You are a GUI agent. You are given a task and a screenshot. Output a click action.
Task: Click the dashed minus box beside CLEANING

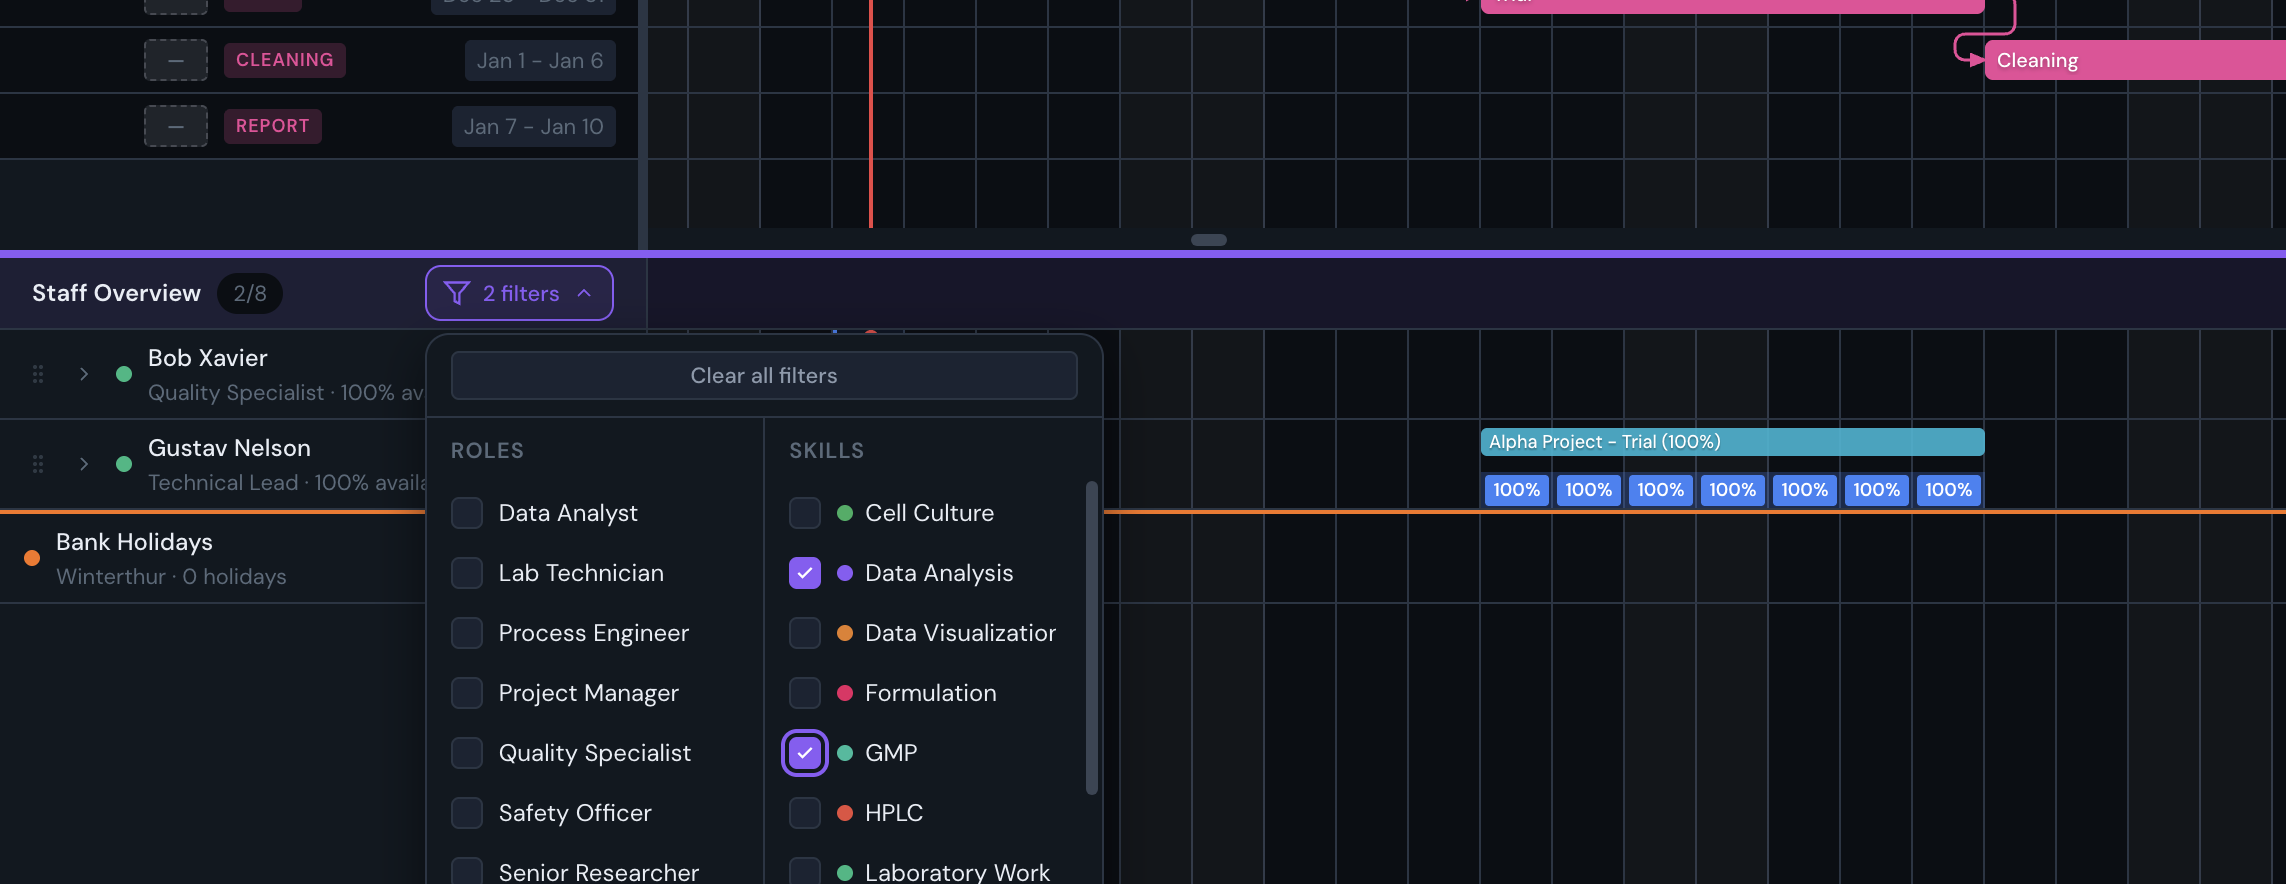[176, 60]
